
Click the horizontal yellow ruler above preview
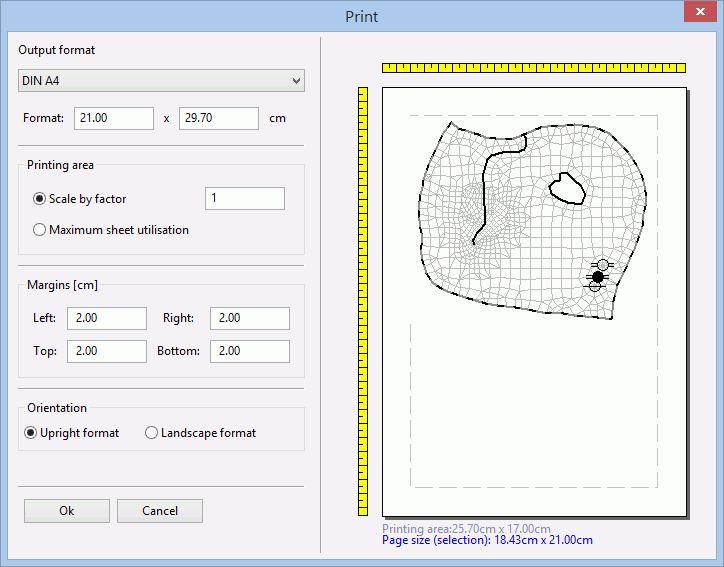(x=534, y=68)
